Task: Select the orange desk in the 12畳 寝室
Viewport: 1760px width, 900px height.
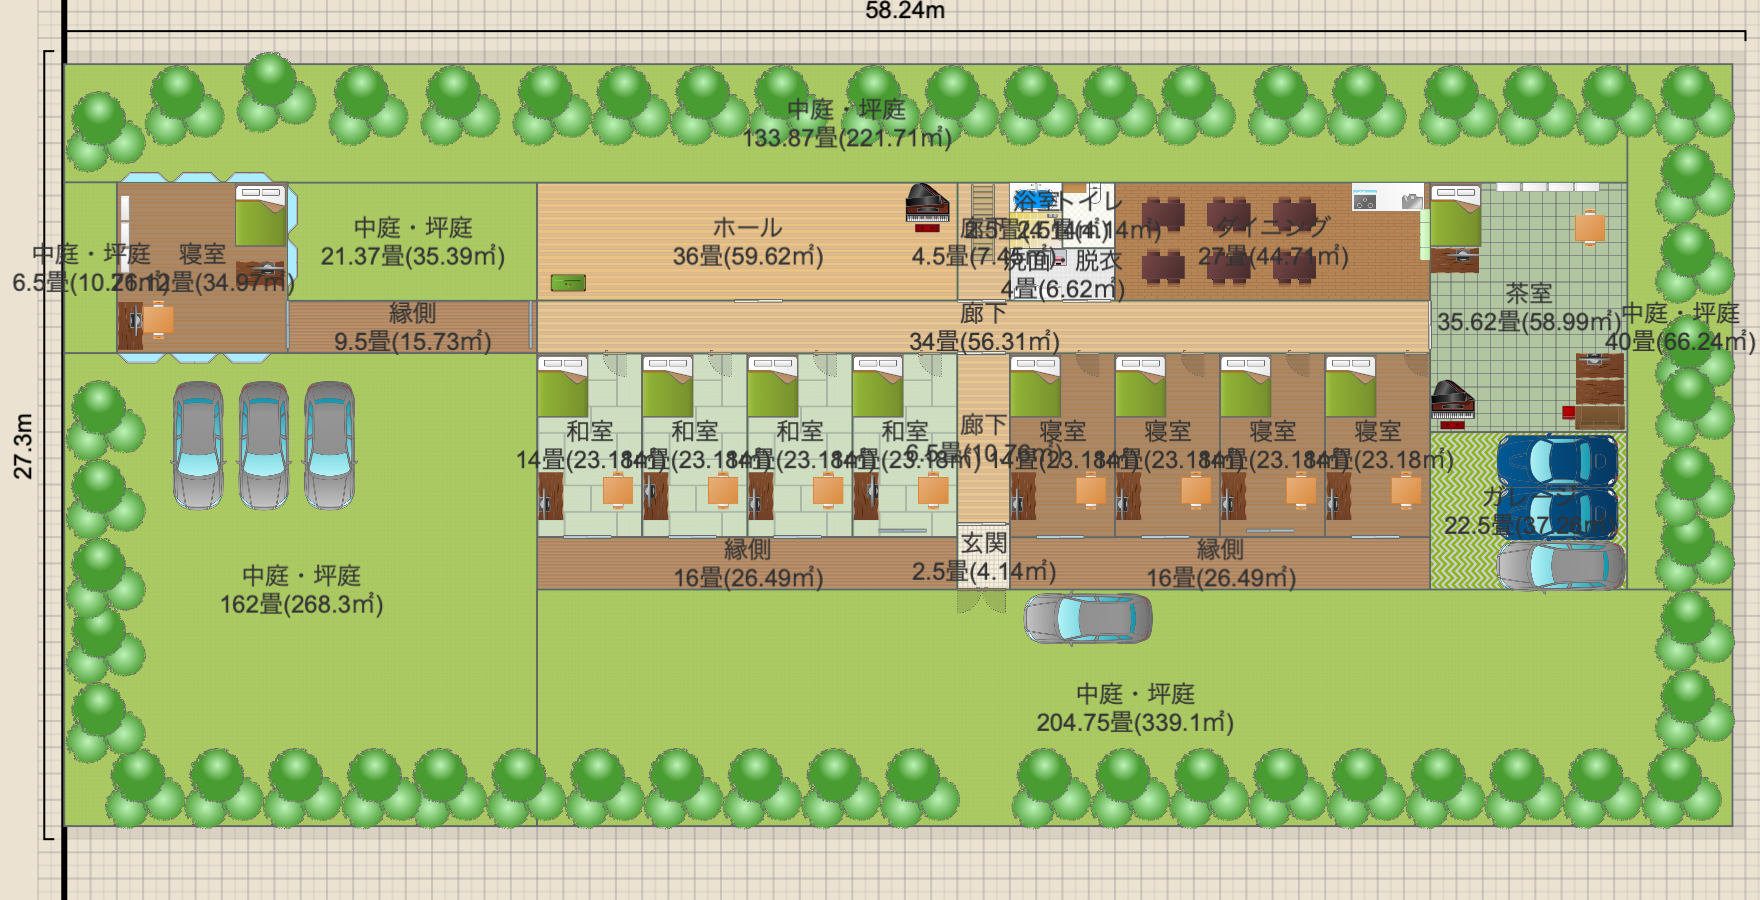Action: 158,320
